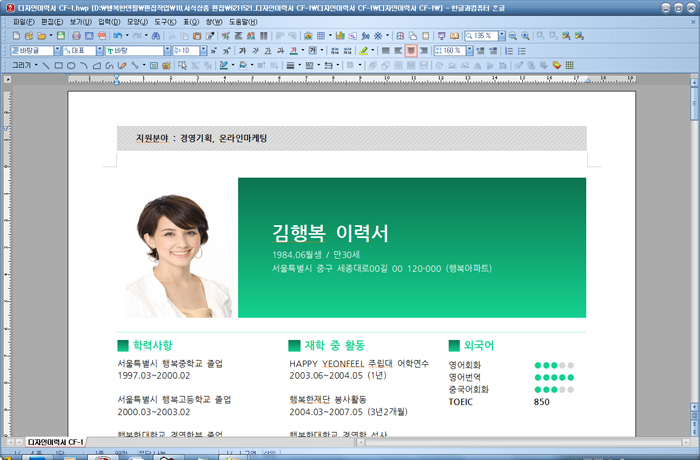Select the Line drawing tool

click(x=46, y=66)
